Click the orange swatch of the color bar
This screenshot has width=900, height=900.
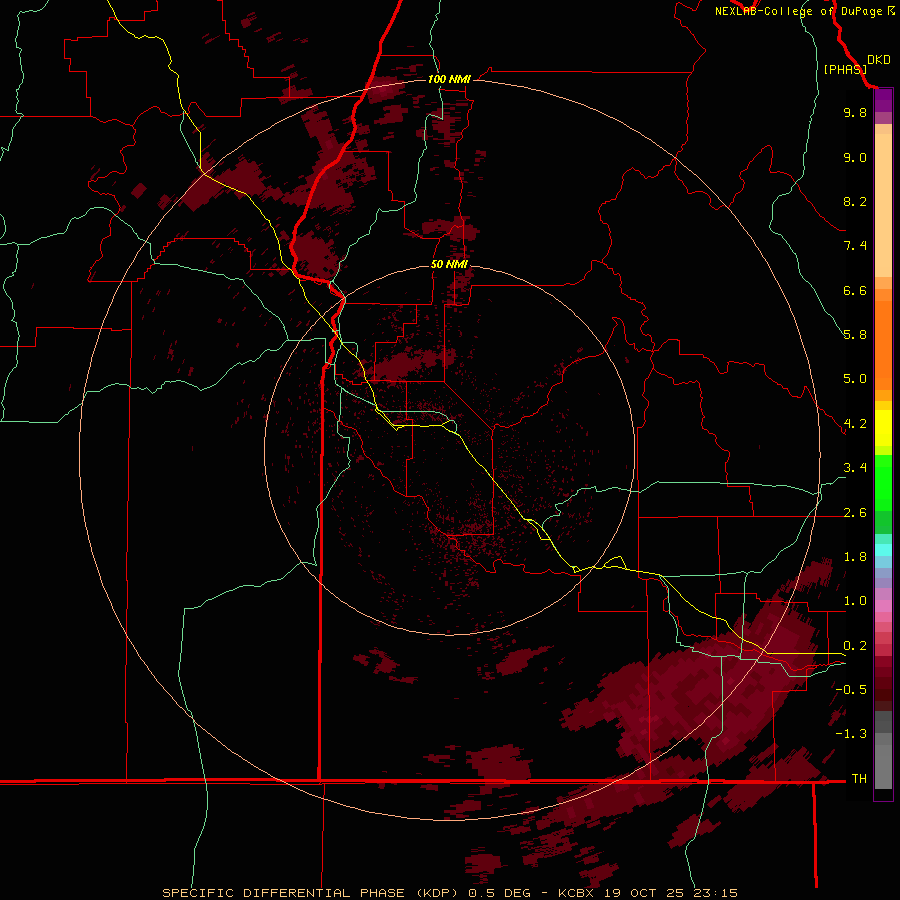click(883, 344)
